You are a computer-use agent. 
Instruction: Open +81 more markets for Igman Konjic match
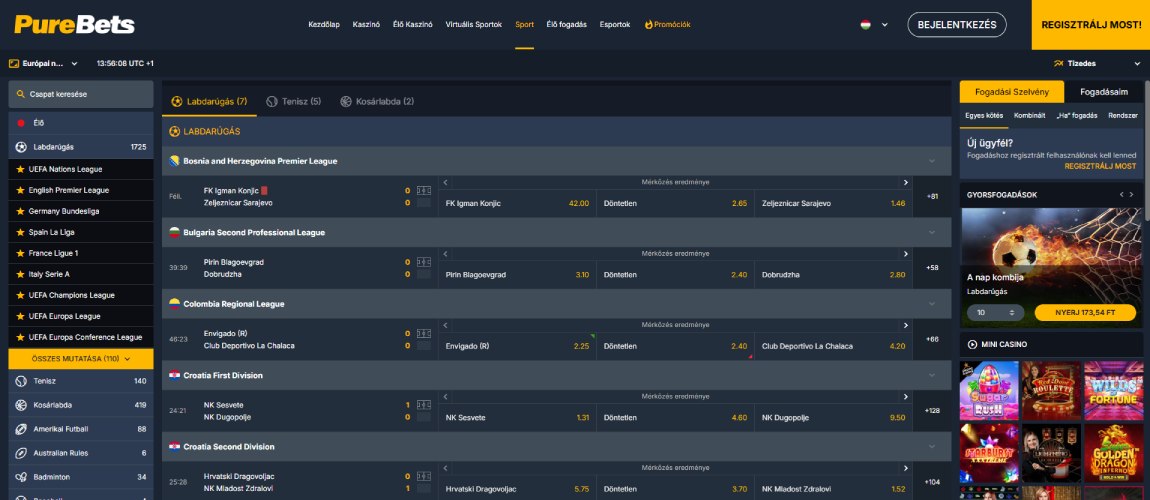(x=932, y=196)
